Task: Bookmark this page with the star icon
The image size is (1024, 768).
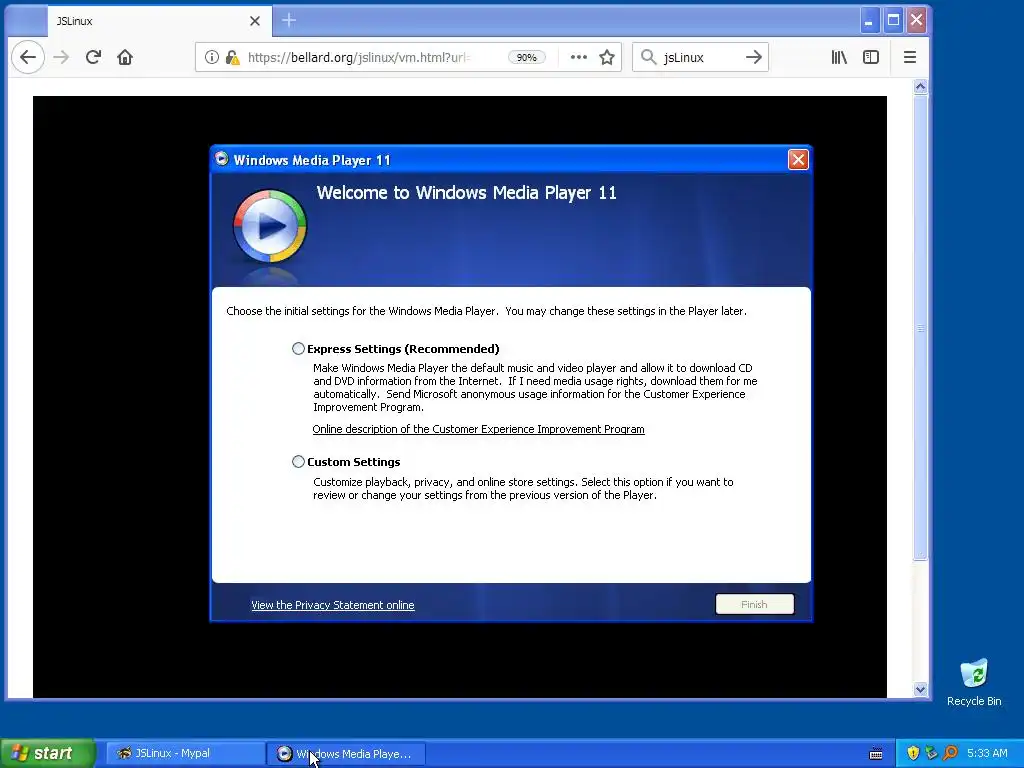Action: tap(607, 57)
